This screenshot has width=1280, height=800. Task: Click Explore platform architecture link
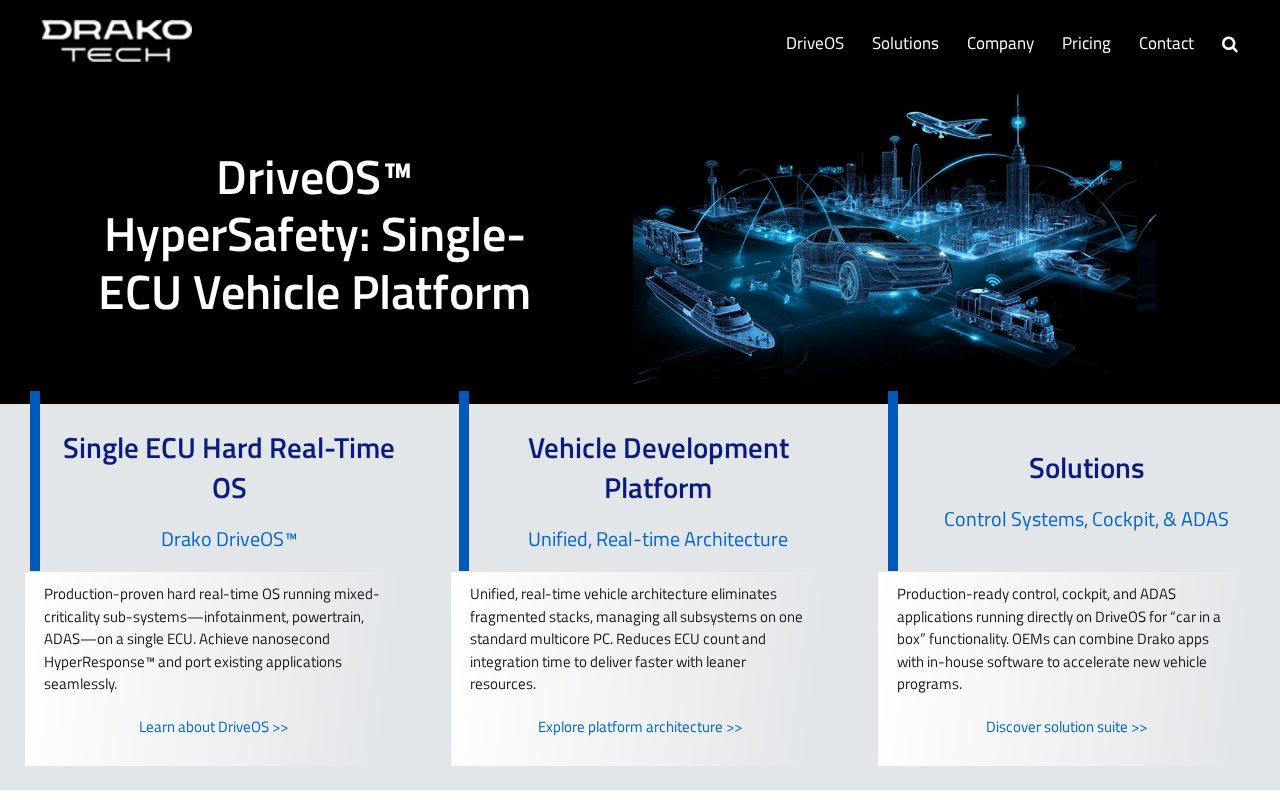pos(640,727)
